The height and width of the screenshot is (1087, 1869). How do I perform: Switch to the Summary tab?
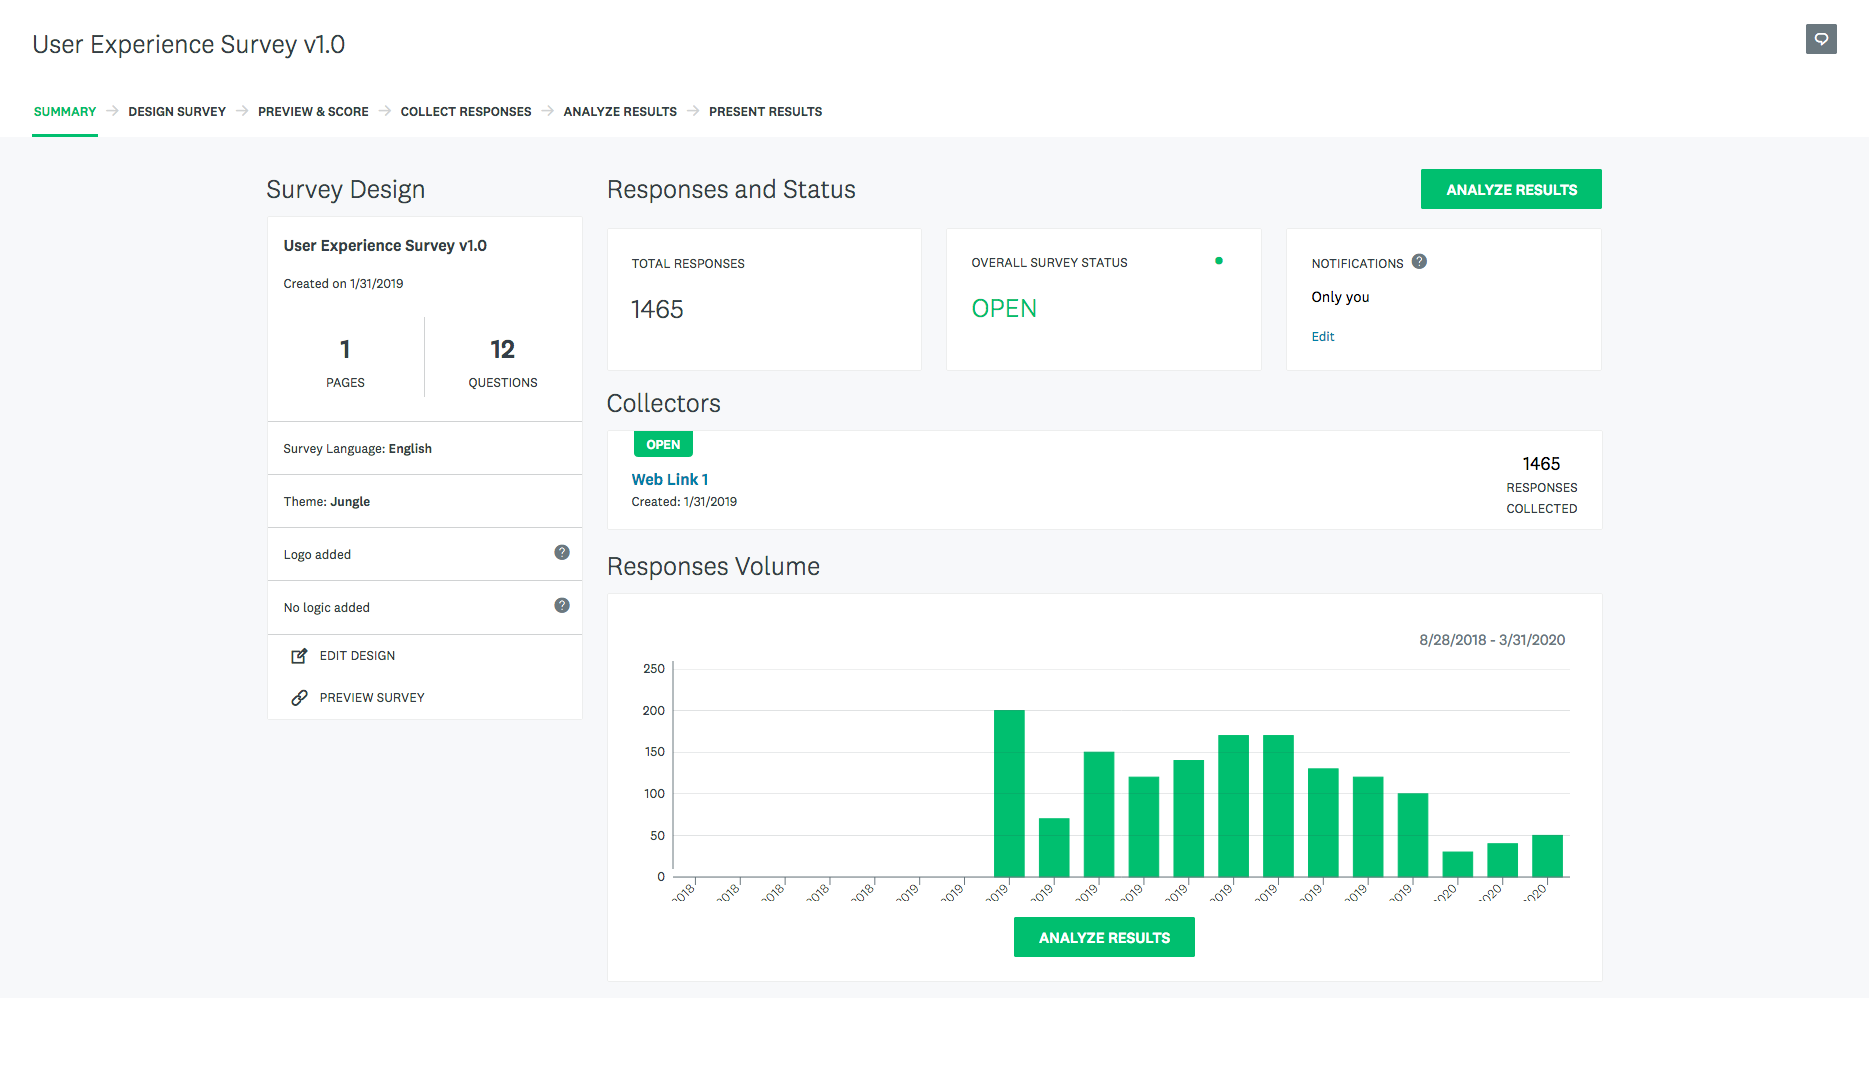coord(65,112)
